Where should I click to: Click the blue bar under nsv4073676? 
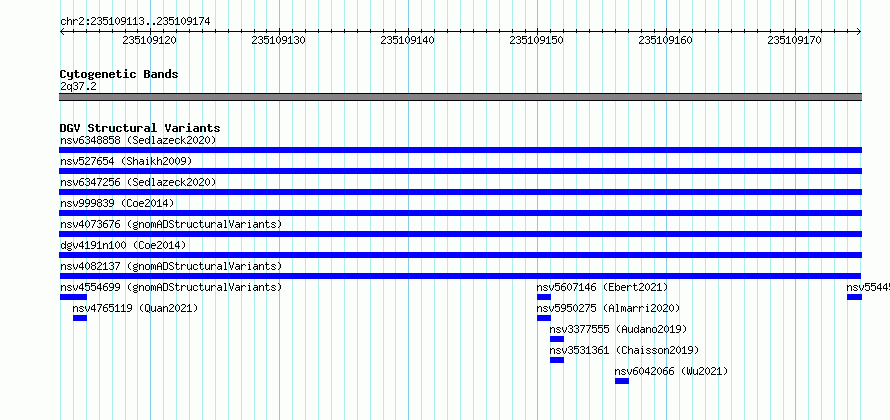460,234
